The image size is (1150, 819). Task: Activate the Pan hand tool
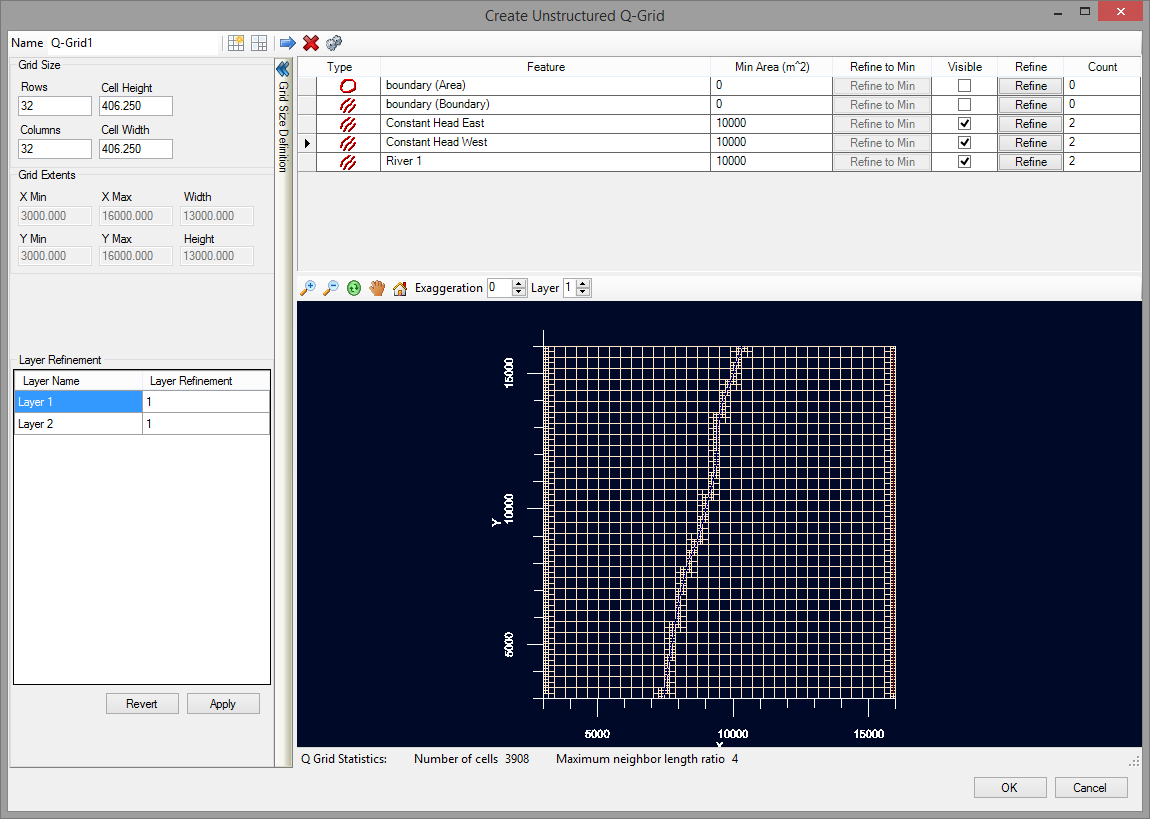(377, 288)
